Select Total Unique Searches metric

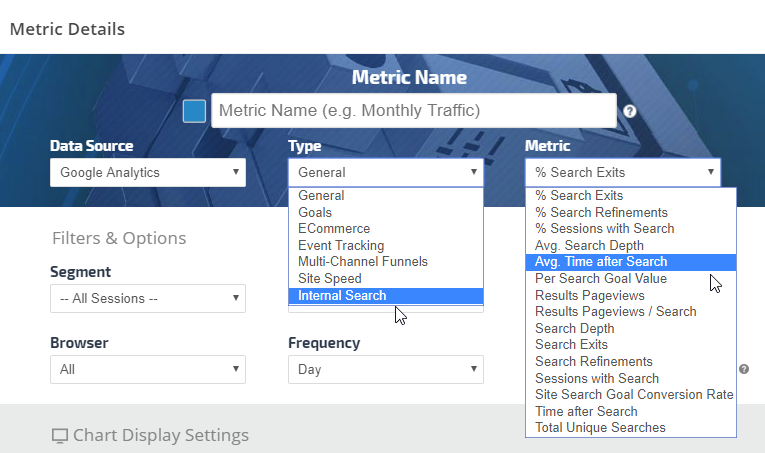coord(630,428)
